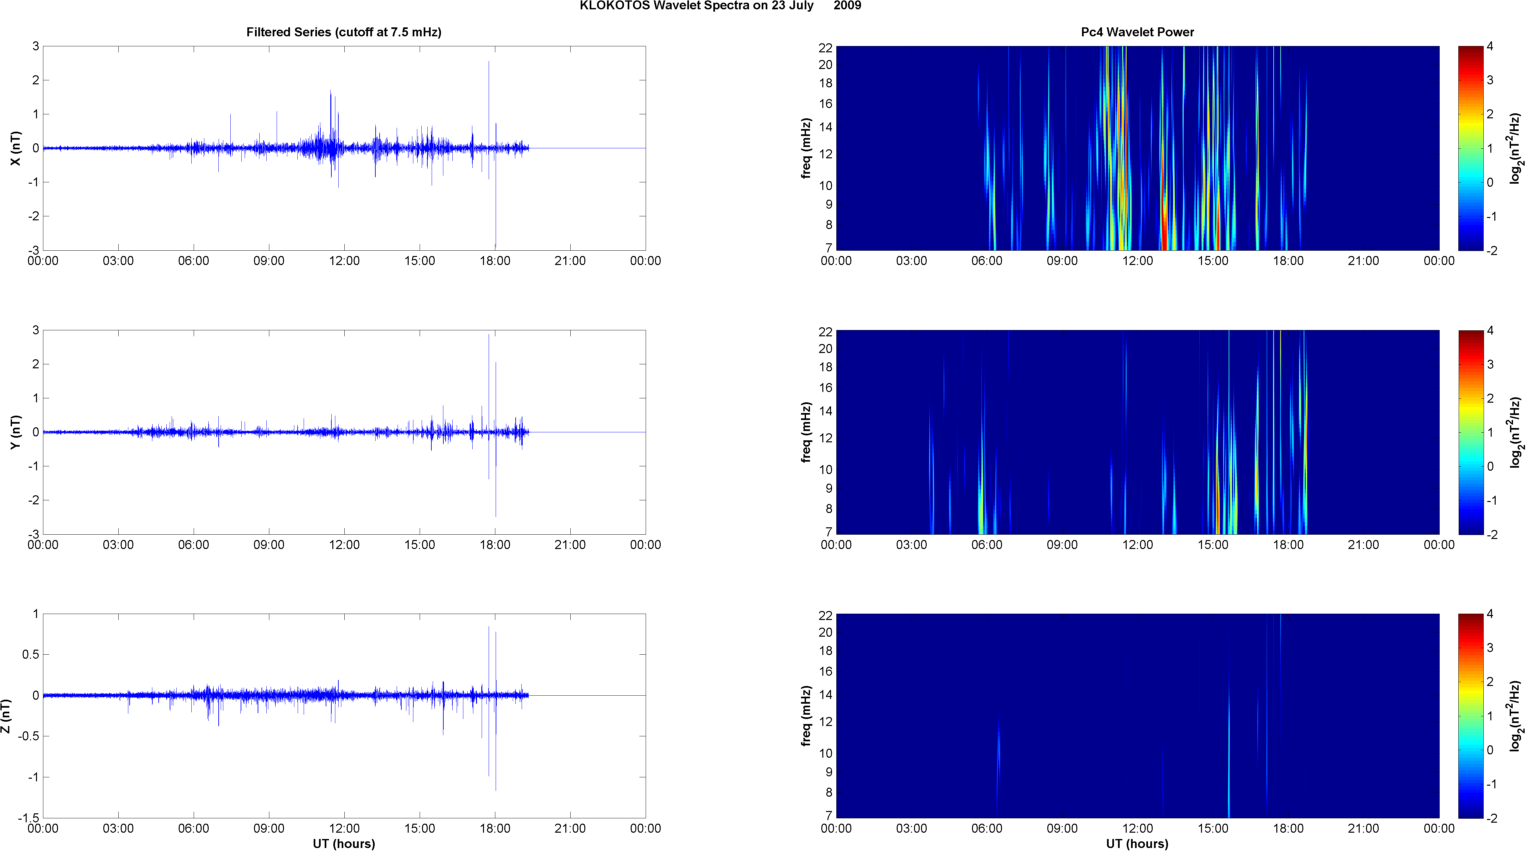The width and height of the screenshot is (1526, 851).
Task: Click the KLOKOTOS Wavelet Spectra figure title
Action: pyautogui.click(x=719, y=6)
